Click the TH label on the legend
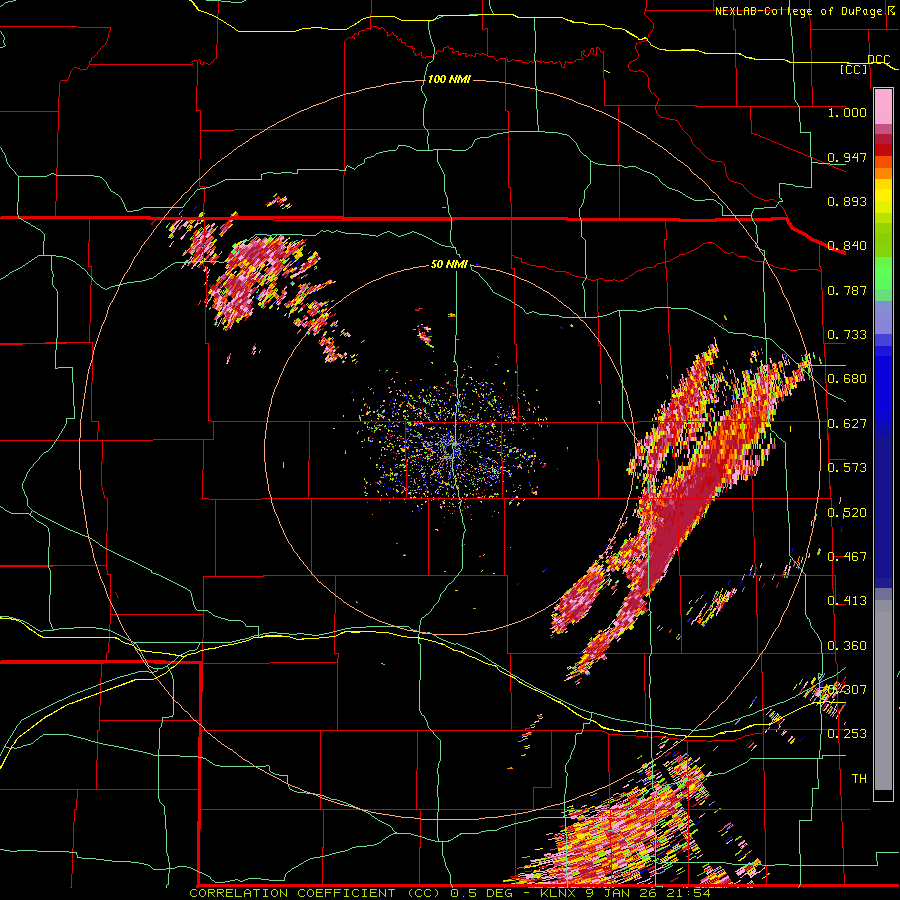900x900 pixels. [859, 779]
